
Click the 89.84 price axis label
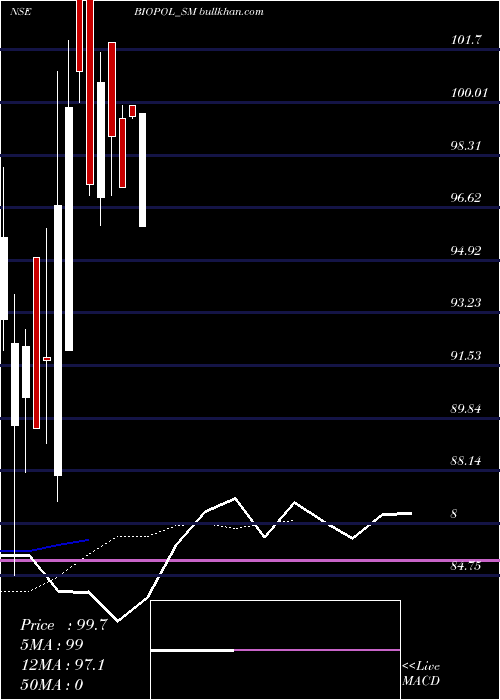point(466,408)
